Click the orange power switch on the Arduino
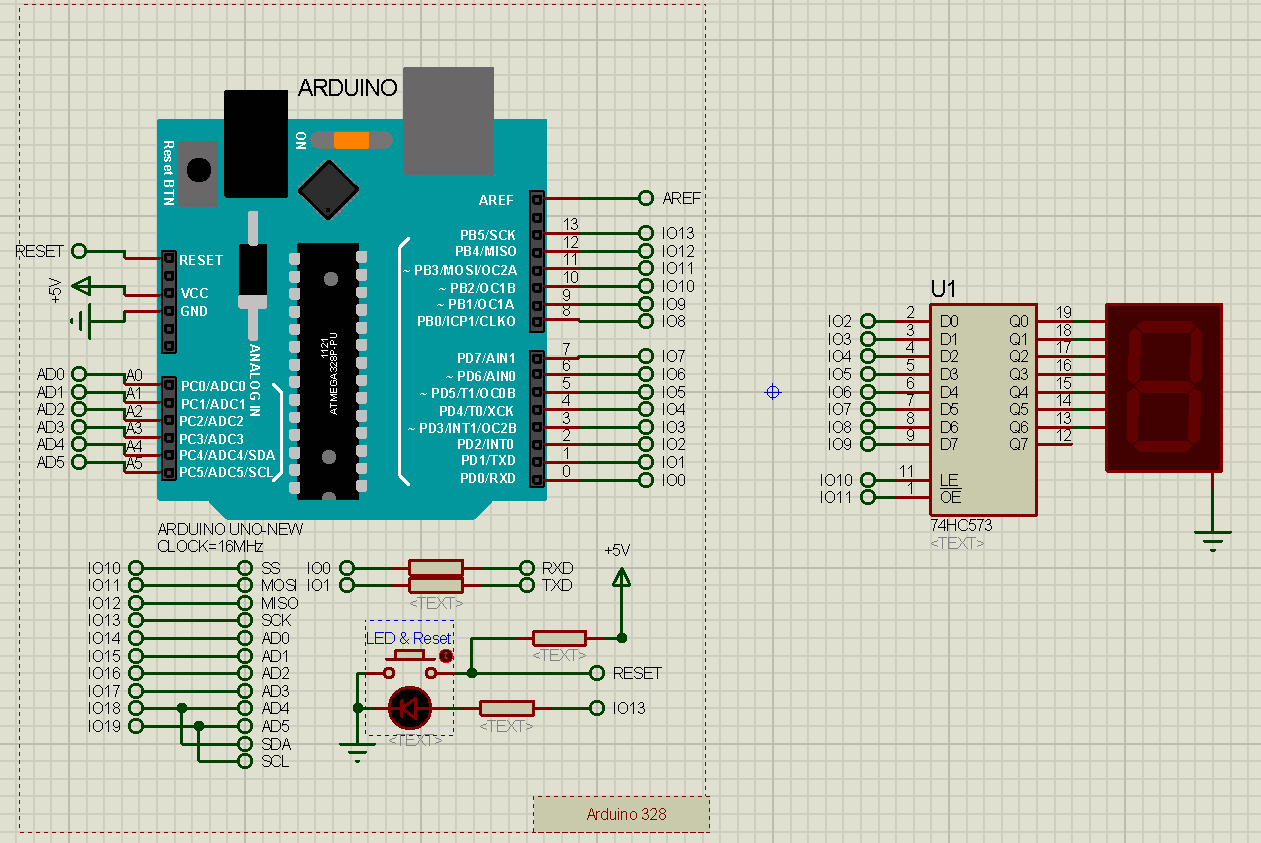This screenshot has height=843, width=1261. click(352, 140)
